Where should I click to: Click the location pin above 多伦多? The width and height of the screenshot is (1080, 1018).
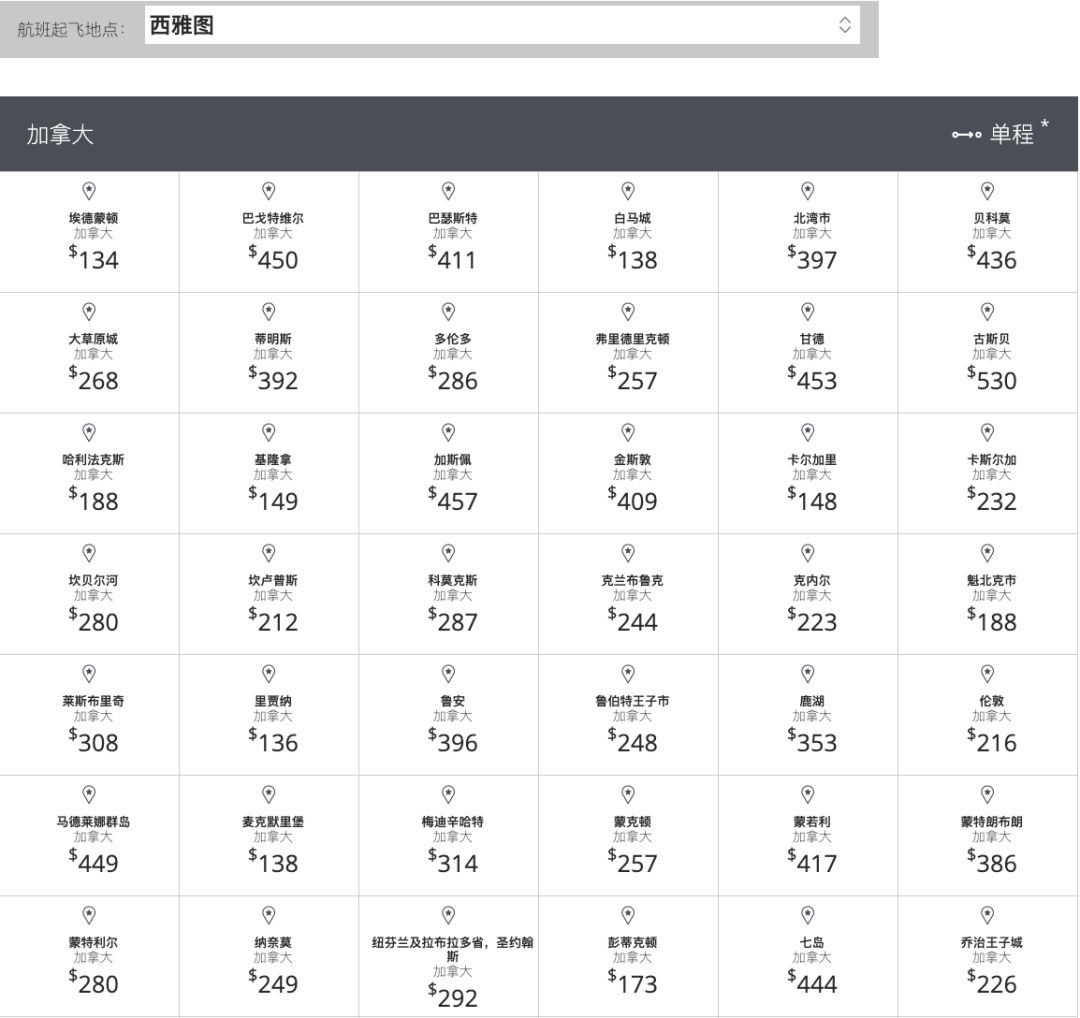tap(448, 311)
